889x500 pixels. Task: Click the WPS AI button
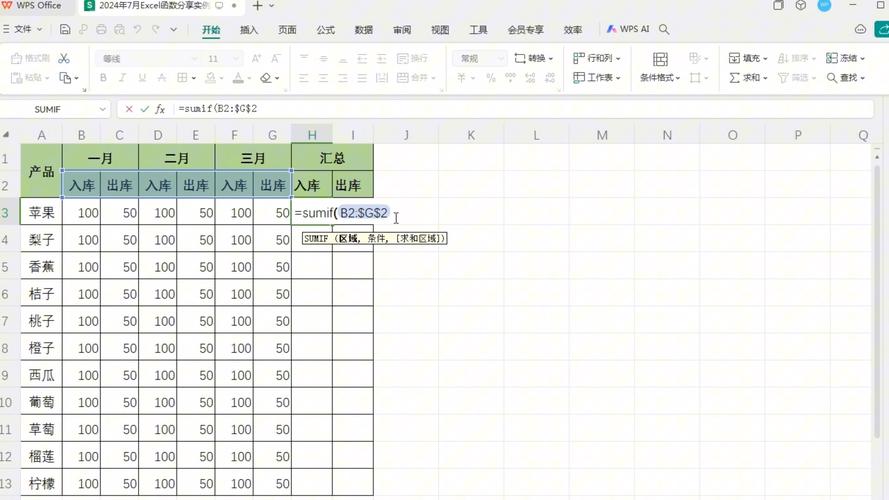click(628, 29)
